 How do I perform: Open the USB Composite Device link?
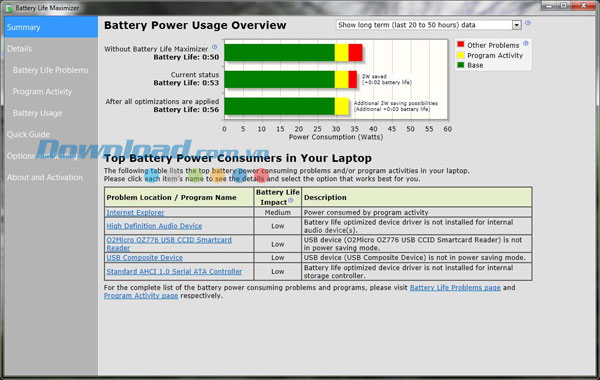[144, 258]
